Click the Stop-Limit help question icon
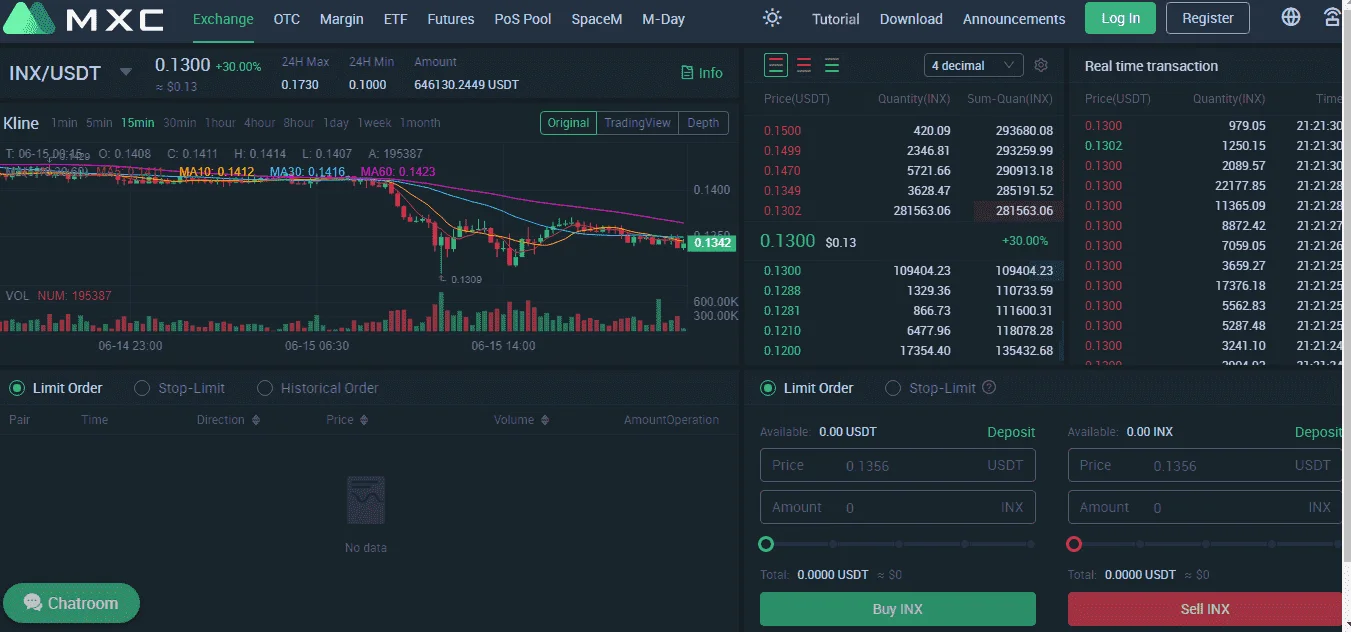The height and width of the screenshot is (632, 1351). click(x=989, y=388)
